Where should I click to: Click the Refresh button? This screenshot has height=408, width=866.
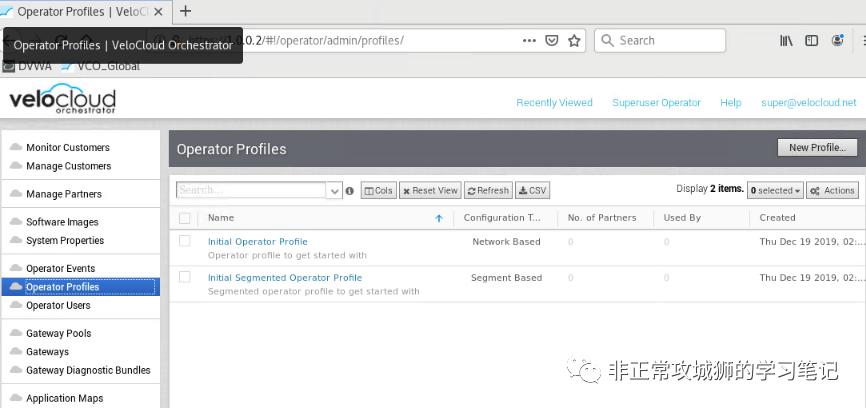point(488,190)
